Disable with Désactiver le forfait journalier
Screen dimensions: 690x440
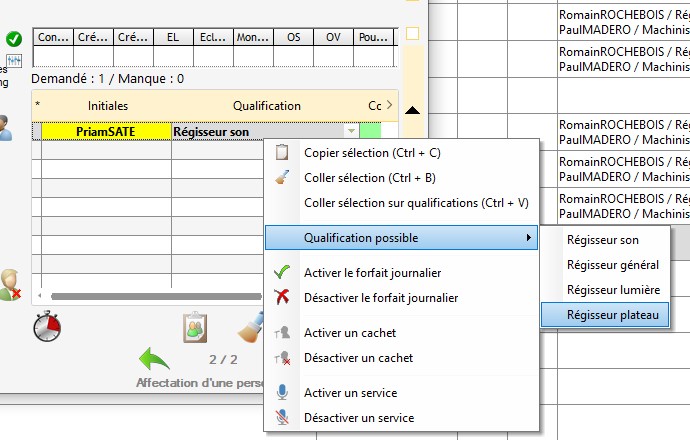(x=381, y=297)
